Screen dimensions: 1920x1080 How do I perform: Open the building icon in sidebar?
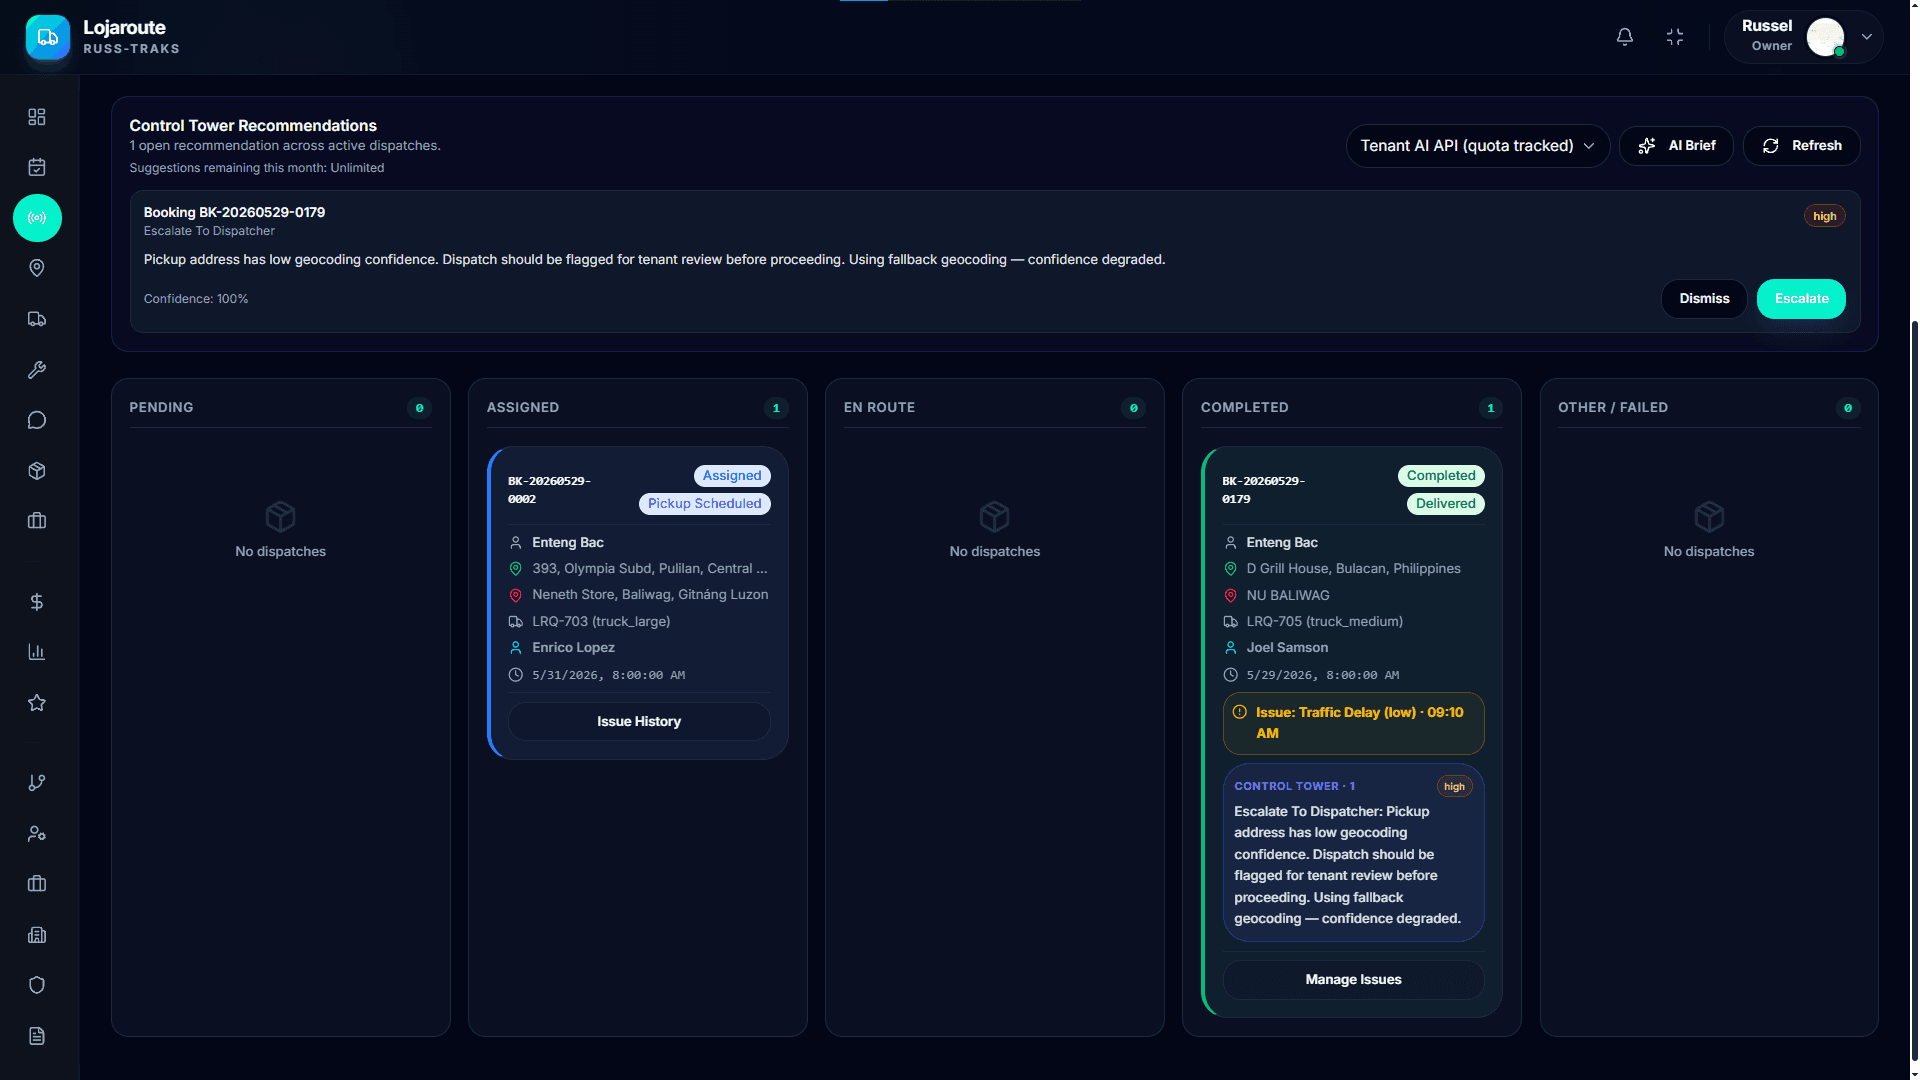click(37, 935)
